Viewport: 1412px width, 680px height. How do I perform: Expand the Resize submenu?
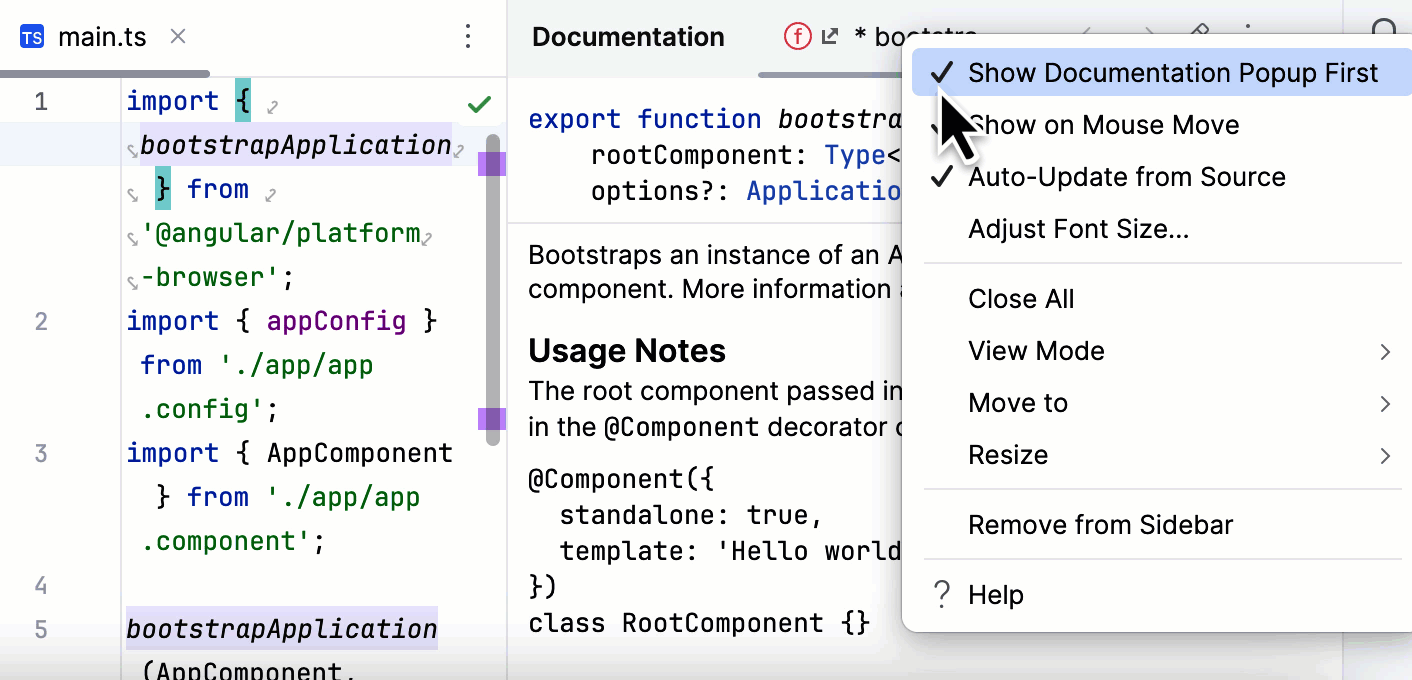[1008, 455]
